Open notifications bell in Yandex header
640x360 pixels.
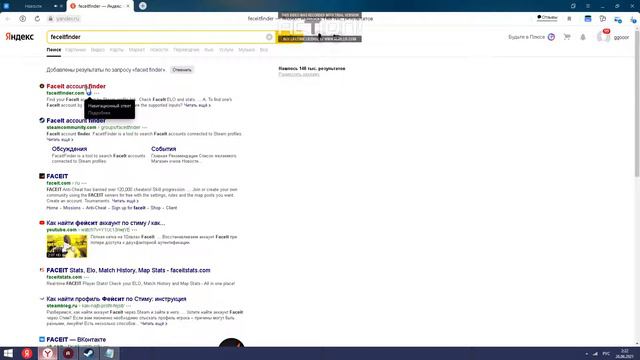pyautogui.click(x=583, y=37)
